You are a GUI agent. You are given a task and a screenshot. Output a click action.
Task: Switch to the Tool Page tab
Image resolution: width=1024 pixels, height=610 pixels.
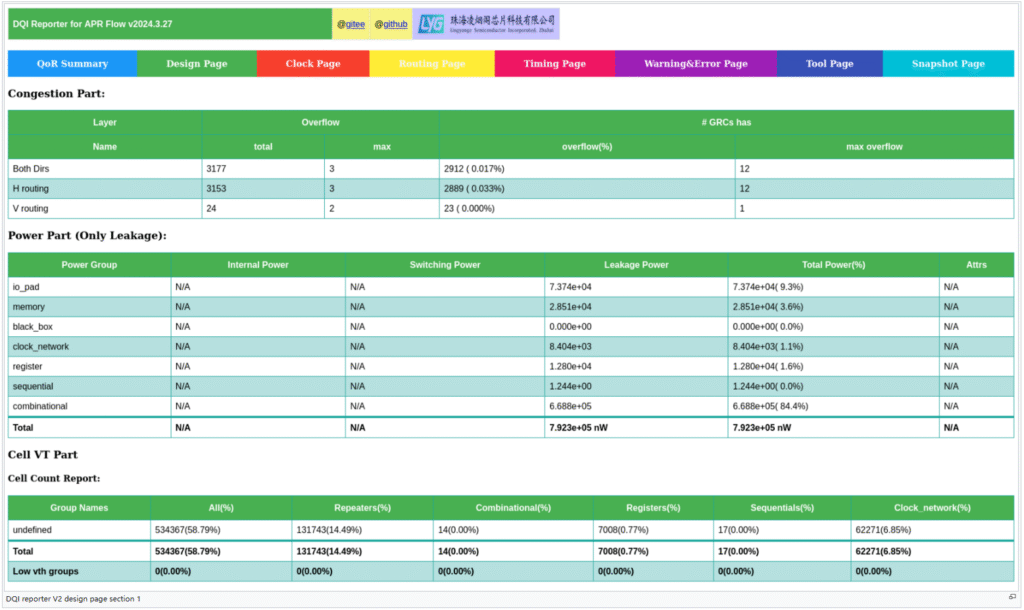point(829,64)
